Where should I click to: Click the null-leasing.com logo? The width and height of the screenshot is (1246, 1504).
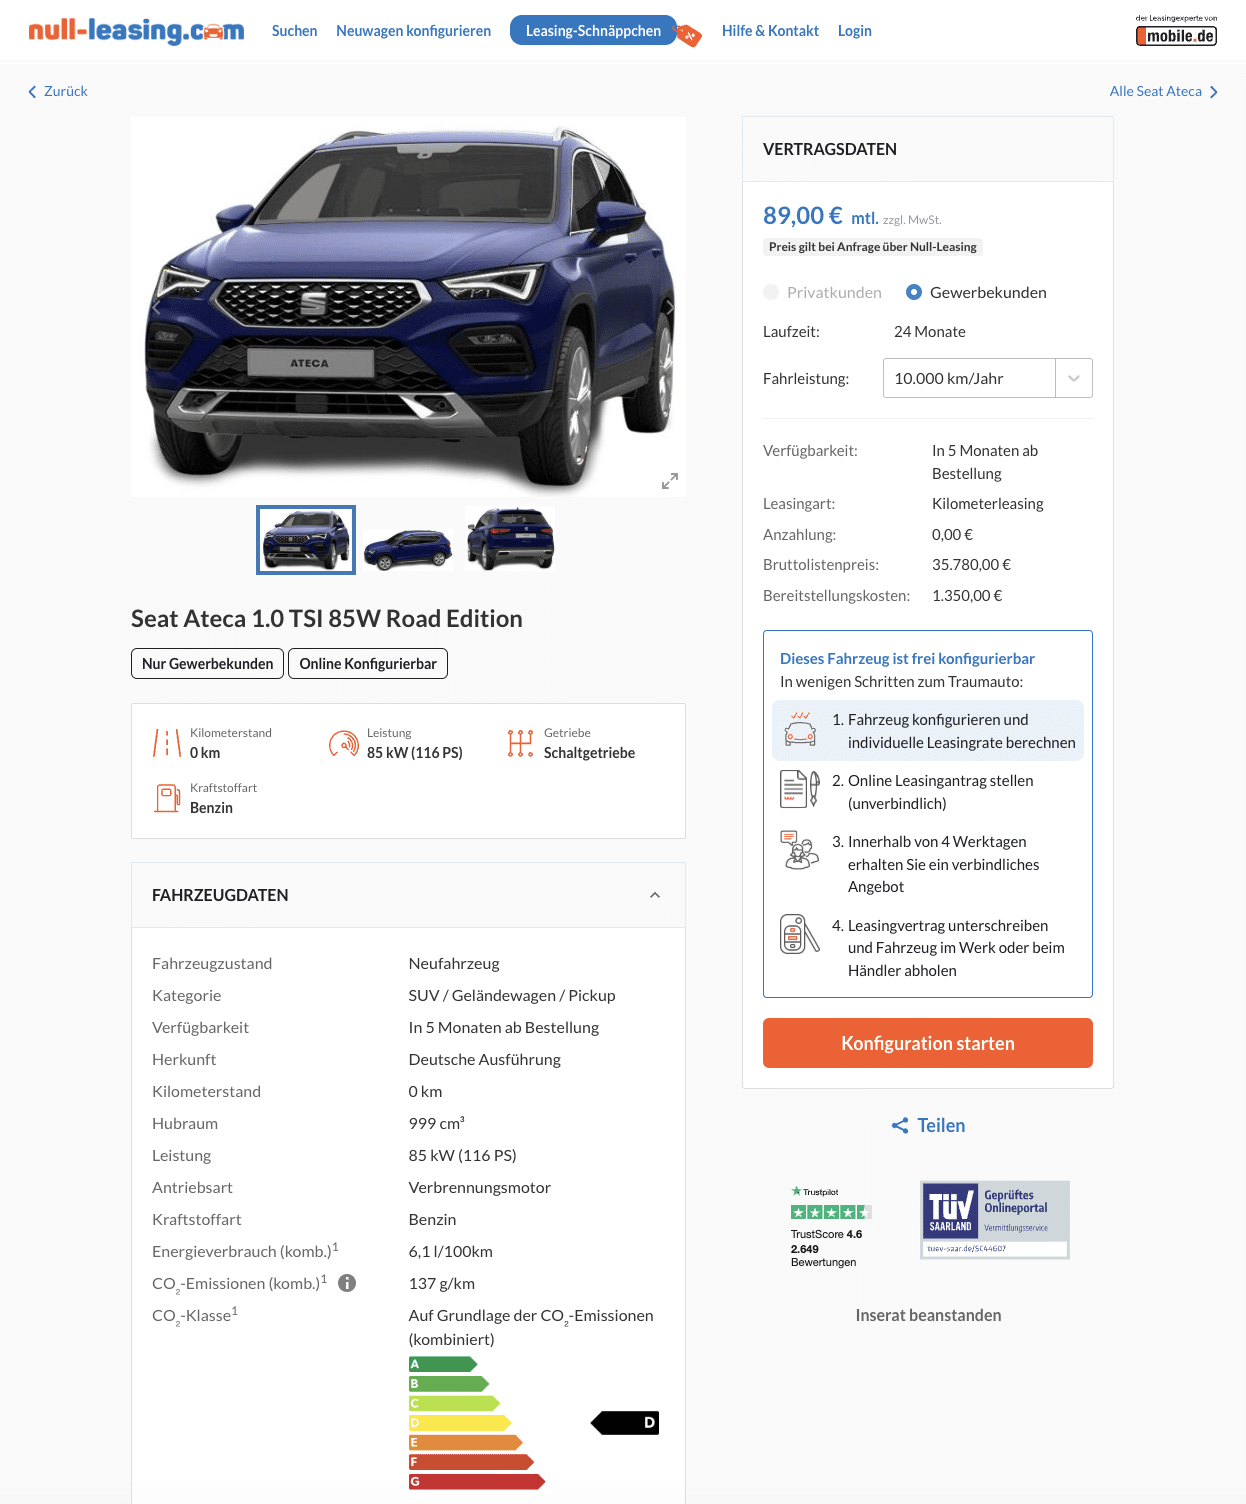pos(136,31)
